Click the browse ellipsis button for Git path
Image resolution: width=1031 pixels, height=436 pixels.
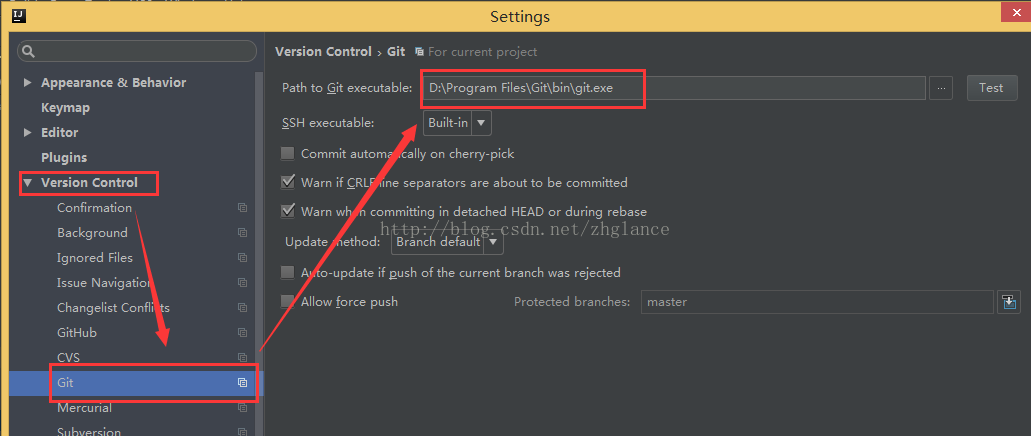point(941,87)
